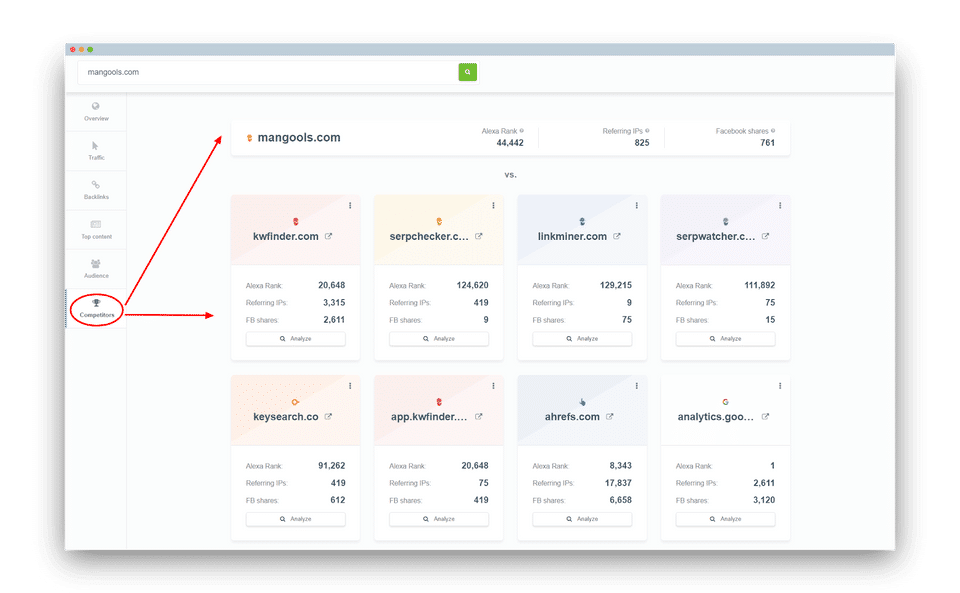Click the green search button
Viewport: 960px width, 593px height.
coord(467,72)
